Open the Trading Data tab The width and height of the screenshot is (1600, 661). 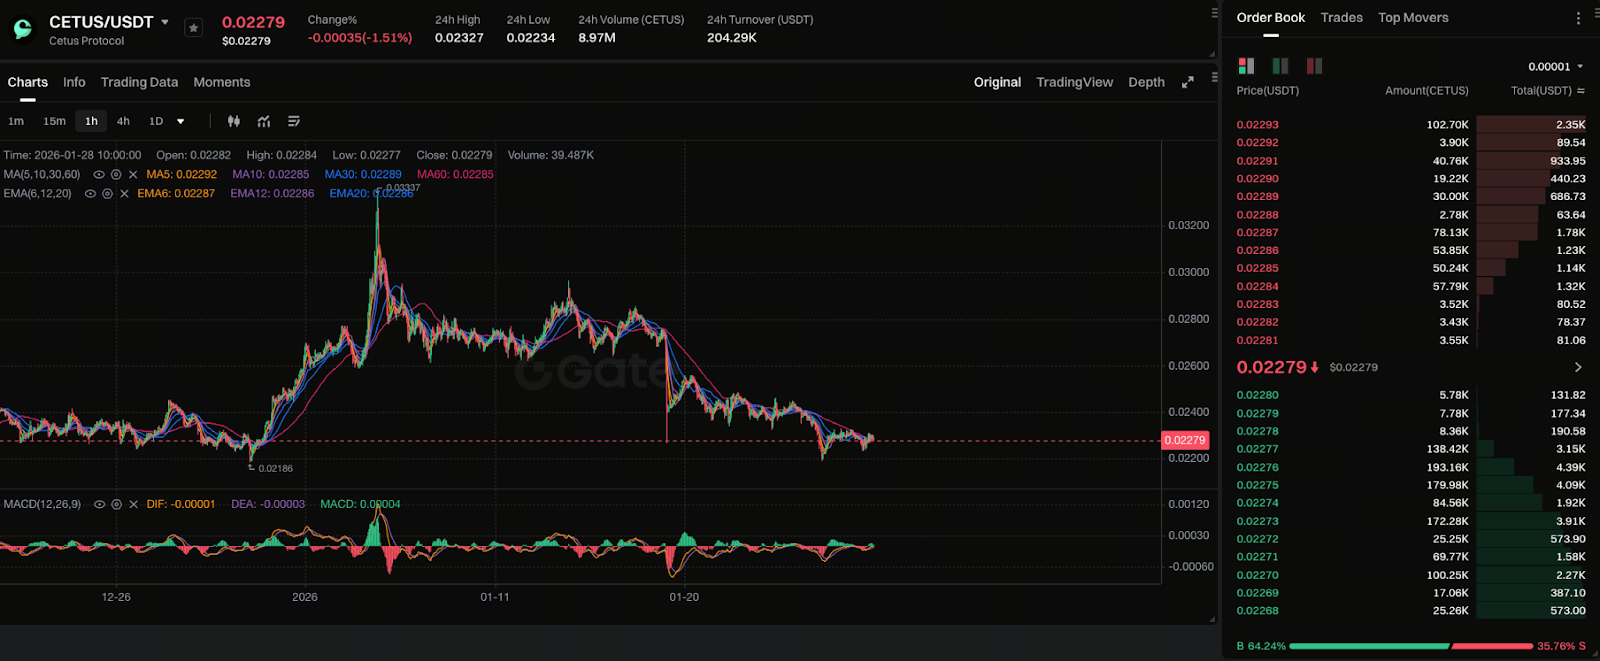tap(139, 82)
